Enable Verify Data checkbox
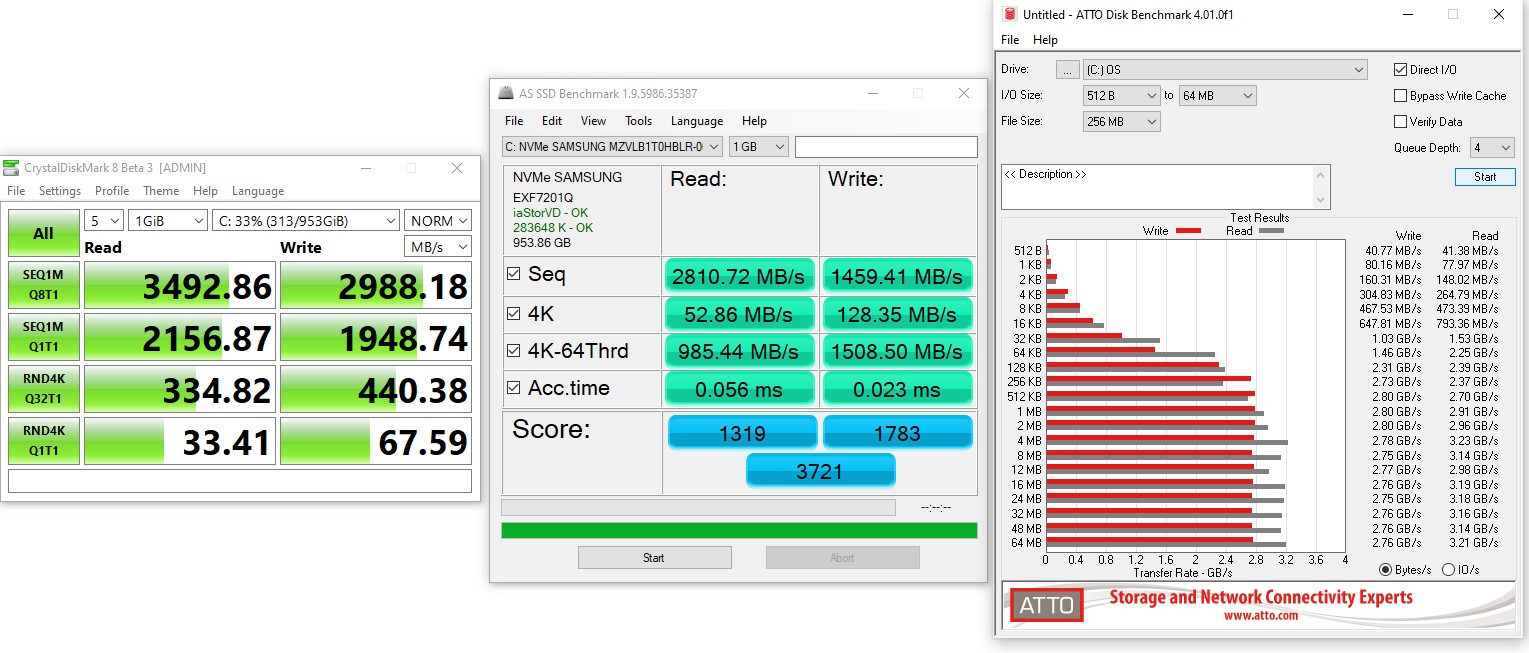The image size is (1529, 653). click(x=1401, y=122)
